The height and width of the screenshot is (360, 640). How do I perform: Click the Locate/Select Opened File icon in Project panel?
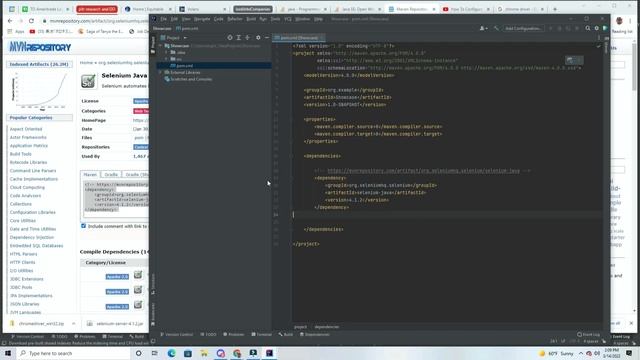coord(230,38)
